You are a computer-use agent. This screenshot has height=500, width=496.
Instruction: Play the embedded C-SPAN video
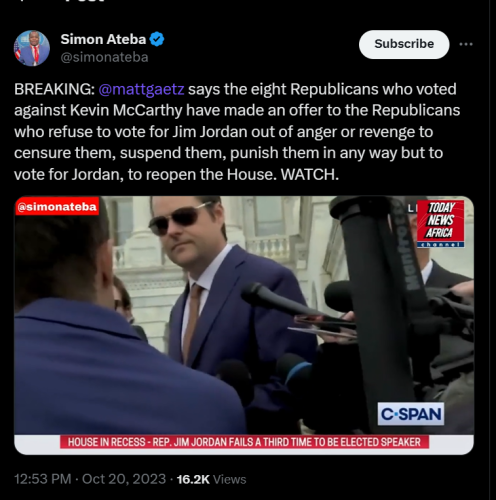point(244,325)
